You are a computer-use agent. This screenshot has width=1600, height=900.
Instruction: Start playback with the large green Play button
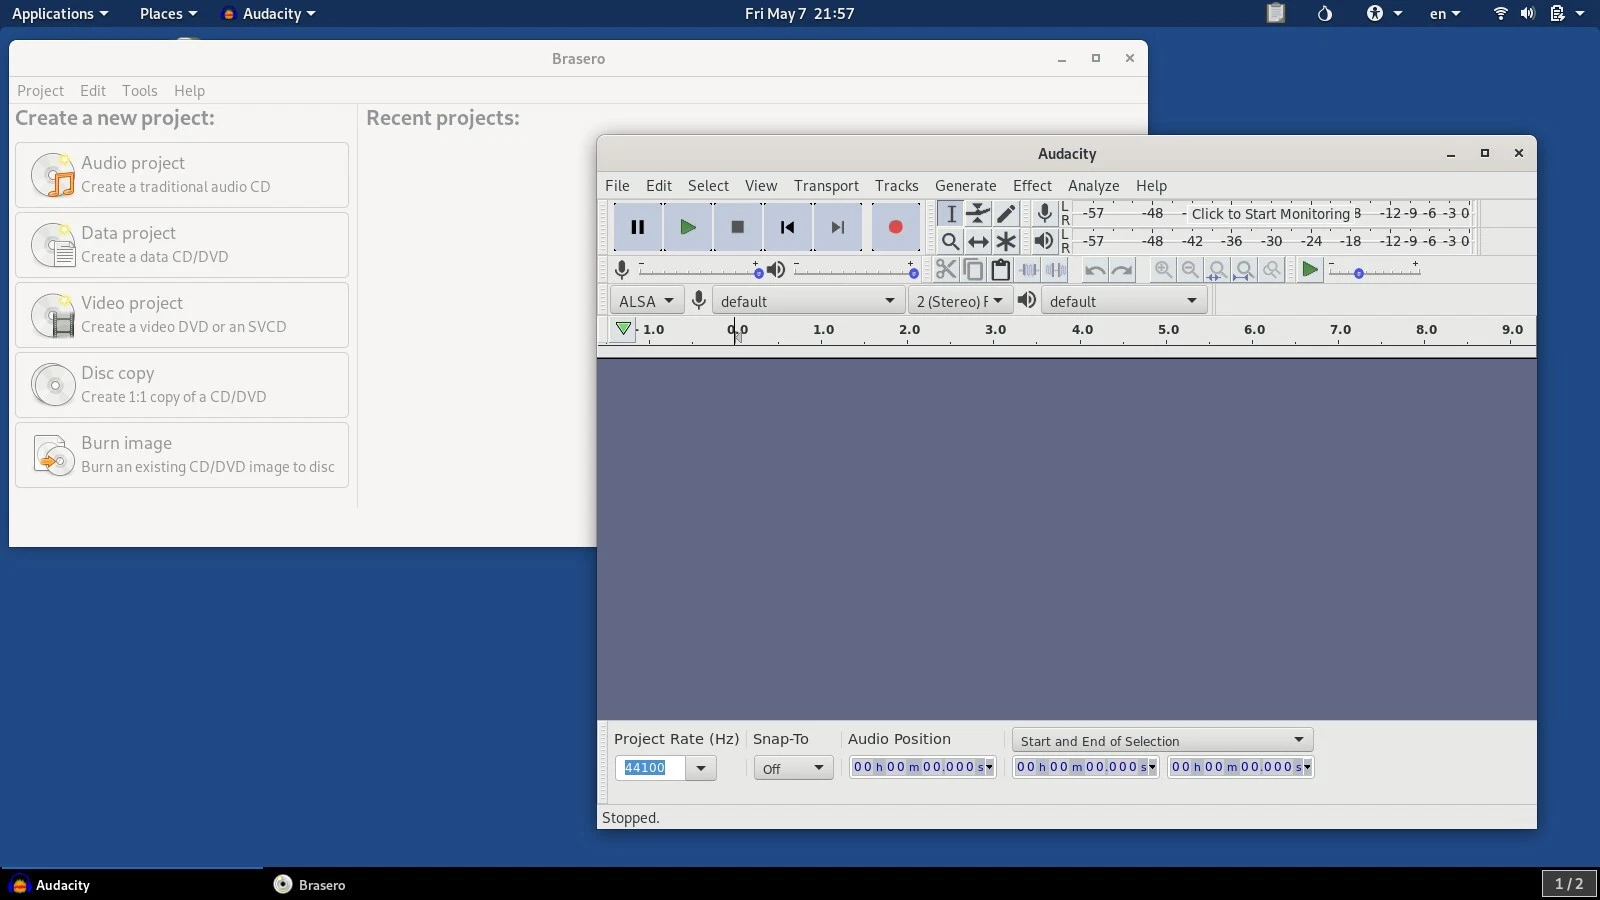click(x=688, y=227)
